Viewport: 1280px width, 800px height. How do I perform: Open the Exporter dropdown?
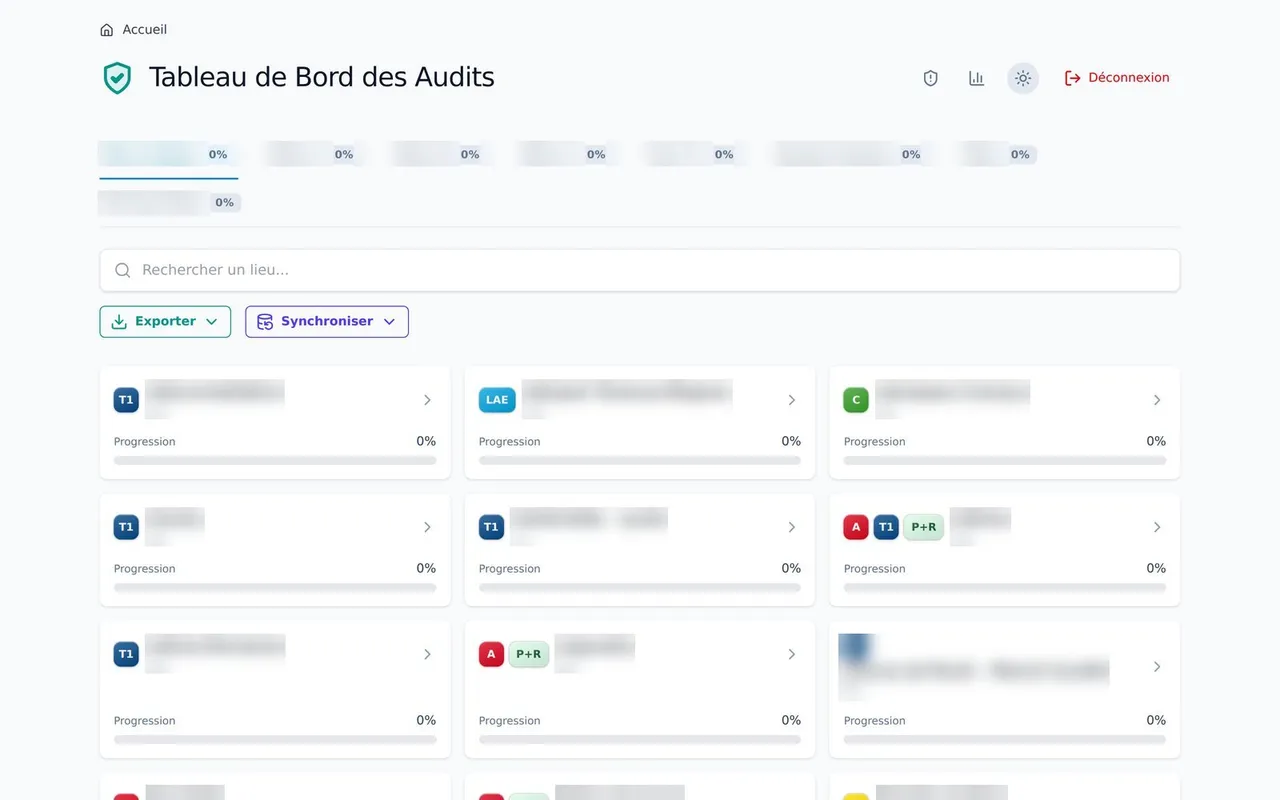pyautogui.click(x=165, y=322)
